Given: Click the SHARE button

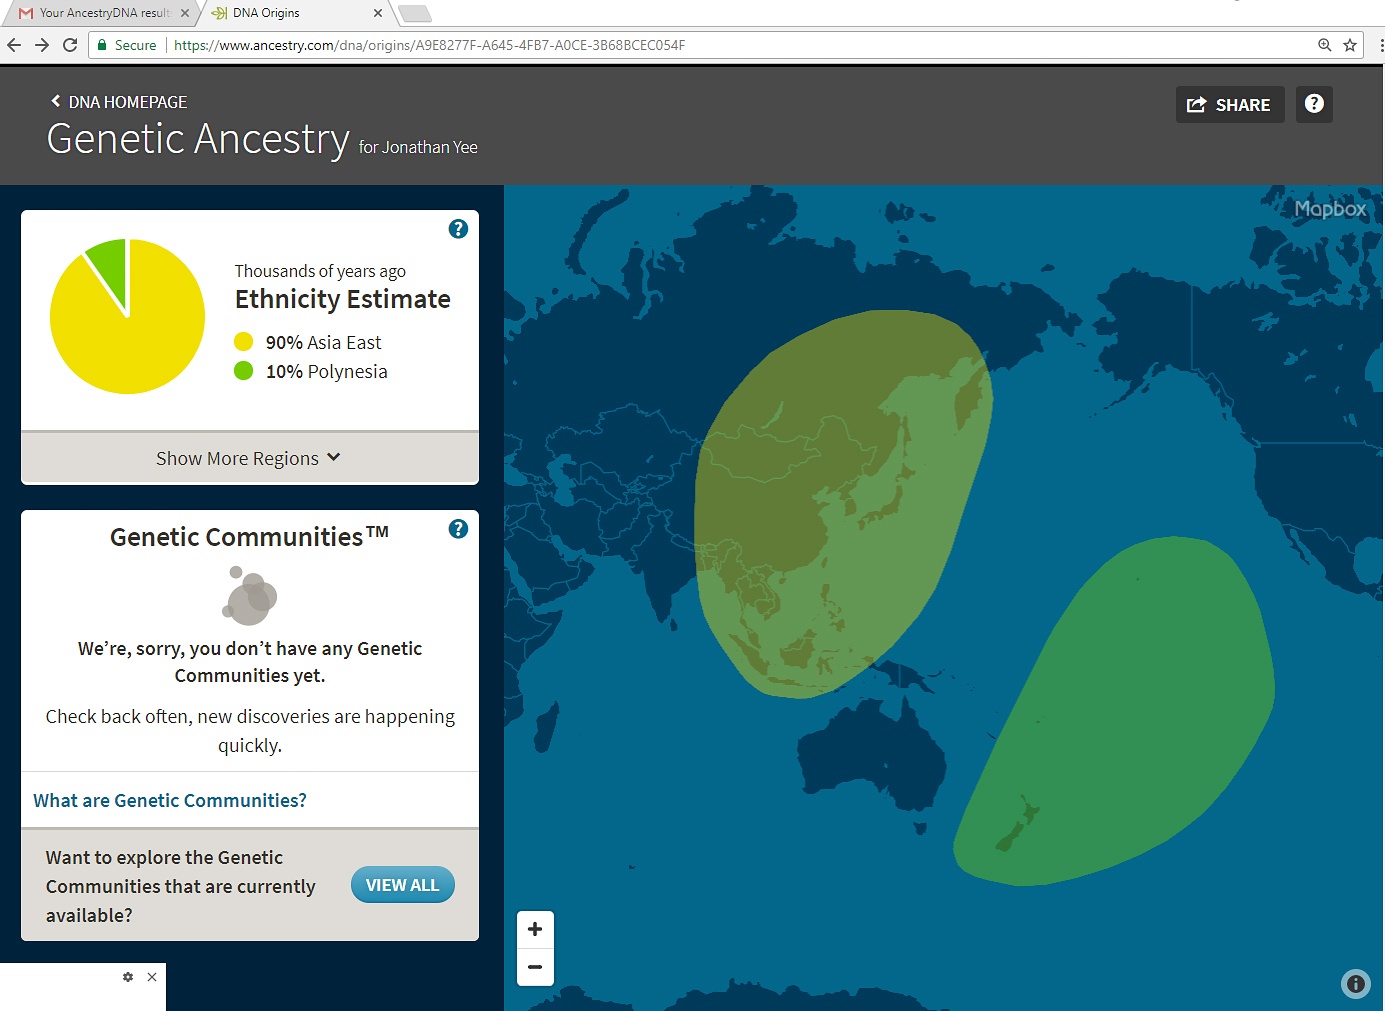Looking at the screenshot, I should tap(1230, 105).
